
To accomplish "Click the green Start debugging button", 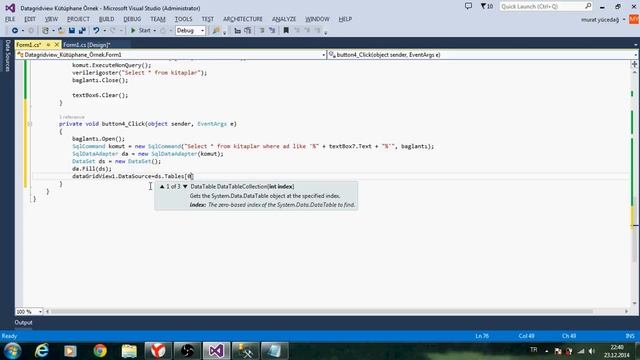I will [x=140, y=31].
